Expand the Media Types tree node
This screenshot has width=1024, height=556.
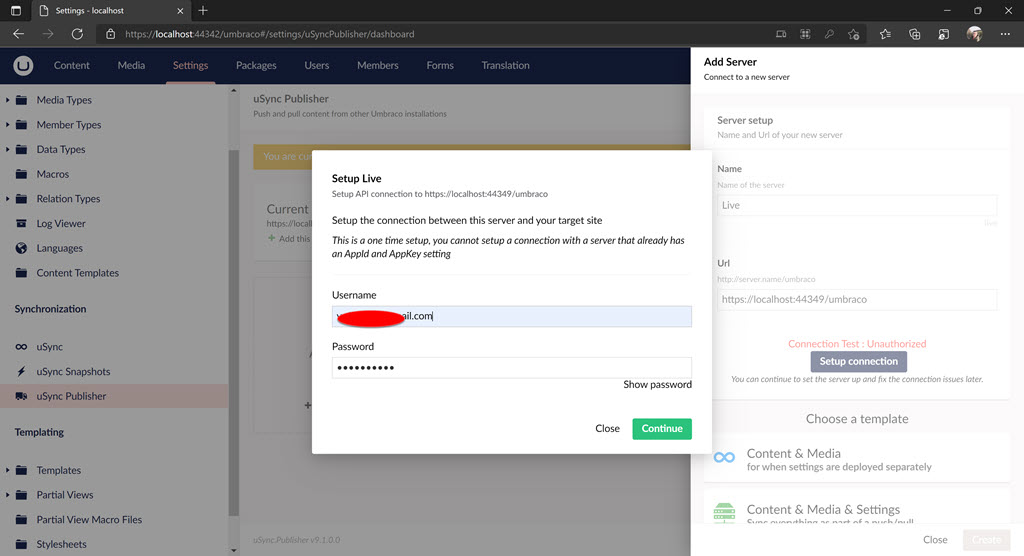point(7,100)
